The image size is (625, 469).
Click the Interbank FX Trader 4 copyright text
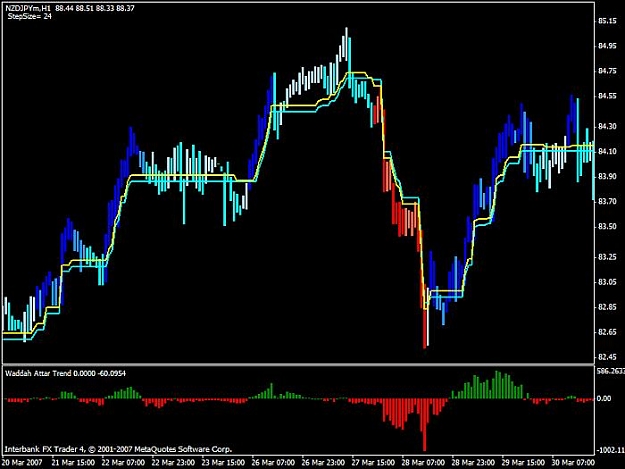pyautogui.click(x=118, y=449)
